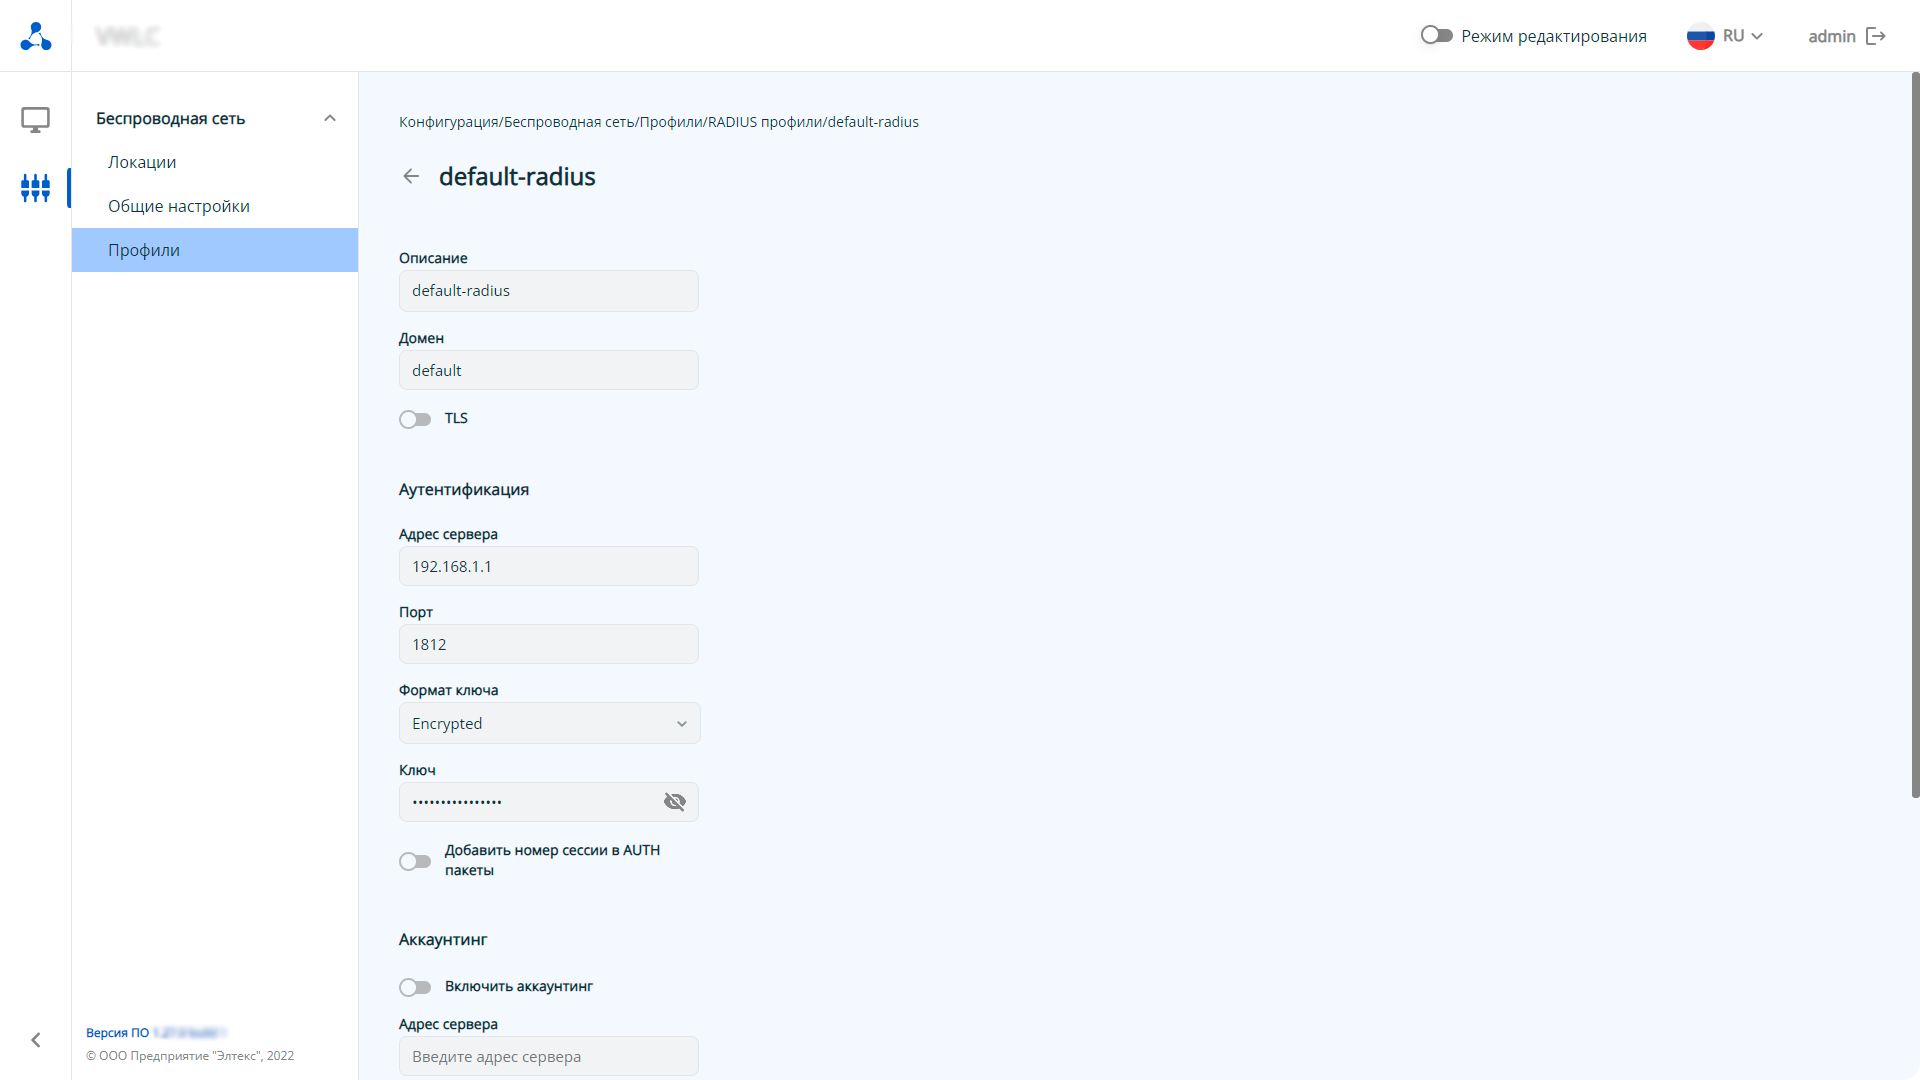The width and height of the screenshot is (1920, 1080).
Task: Click the Eltex logo icon
Action: pos(36,36)
